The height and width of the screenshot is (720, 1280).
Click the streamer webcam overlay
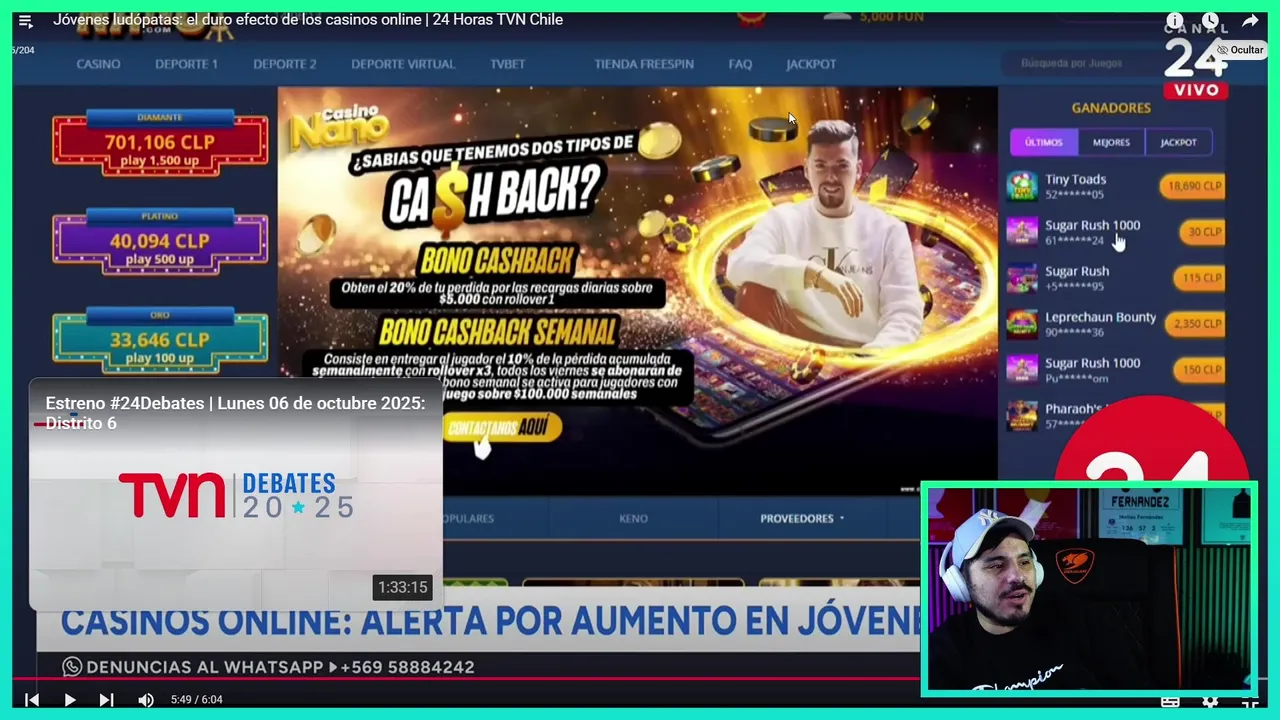point(1089,589)
